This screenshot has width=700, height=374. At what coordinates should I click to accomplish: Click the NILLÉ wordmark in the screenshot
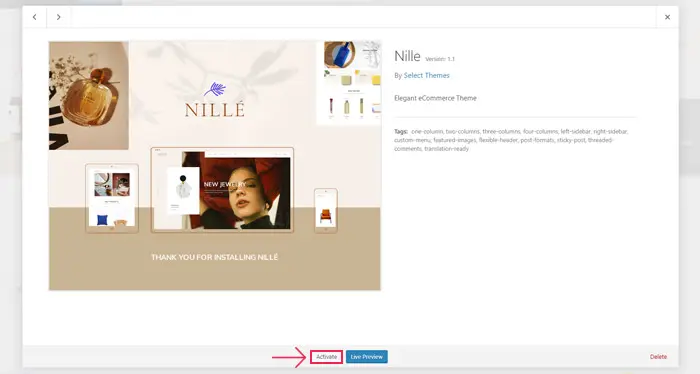coord(215,110)
